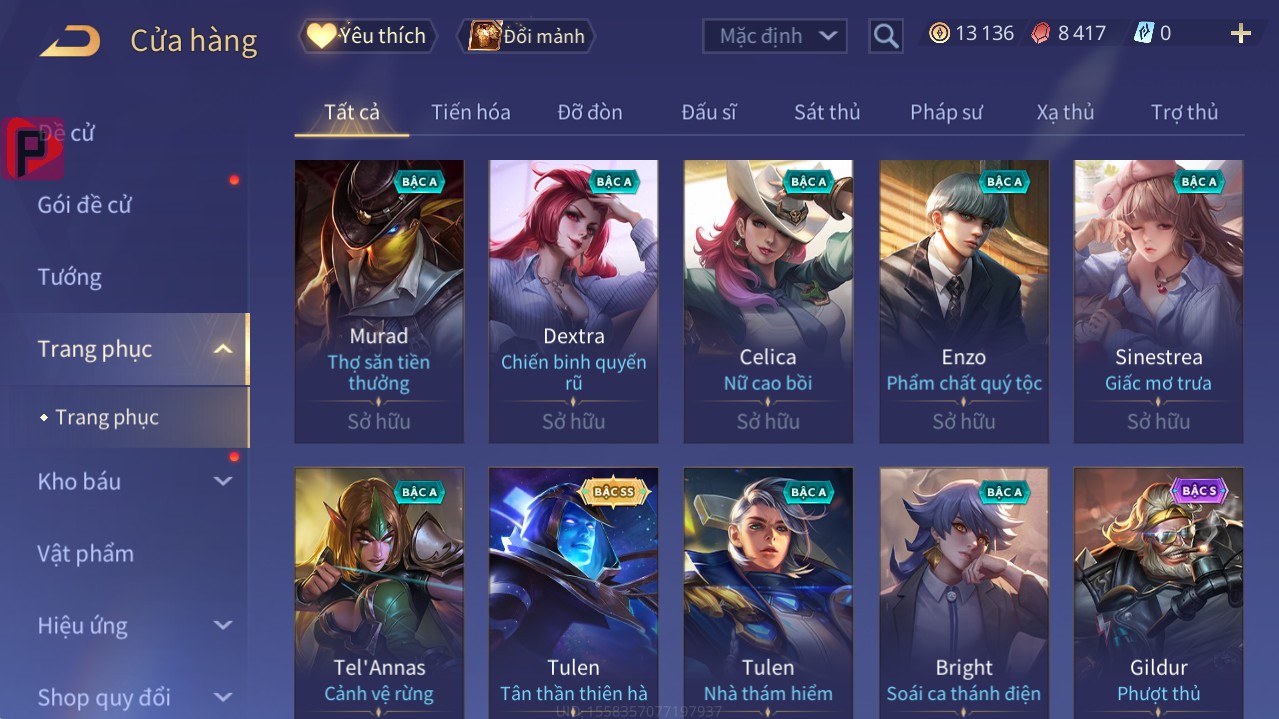The height and width of the screenshot is (719, 1279).
Task: Select the Tiến hóa filter tab
Action: tap(471, 112)
